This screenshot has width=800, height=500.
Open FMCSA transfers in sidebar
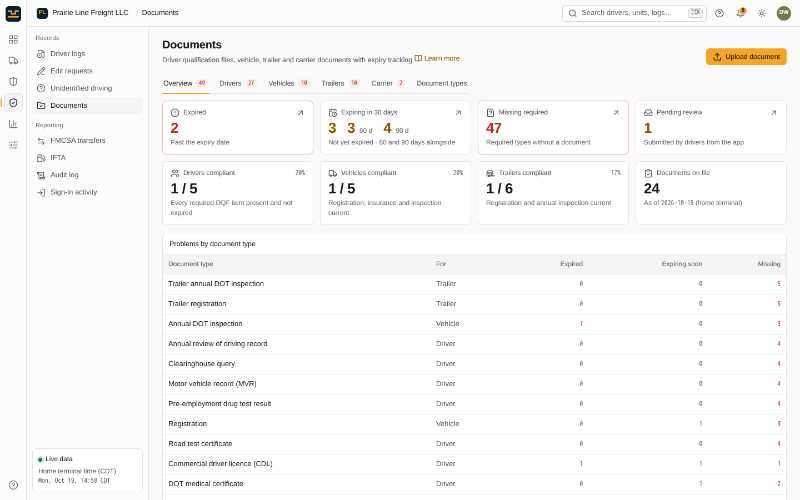87,140
